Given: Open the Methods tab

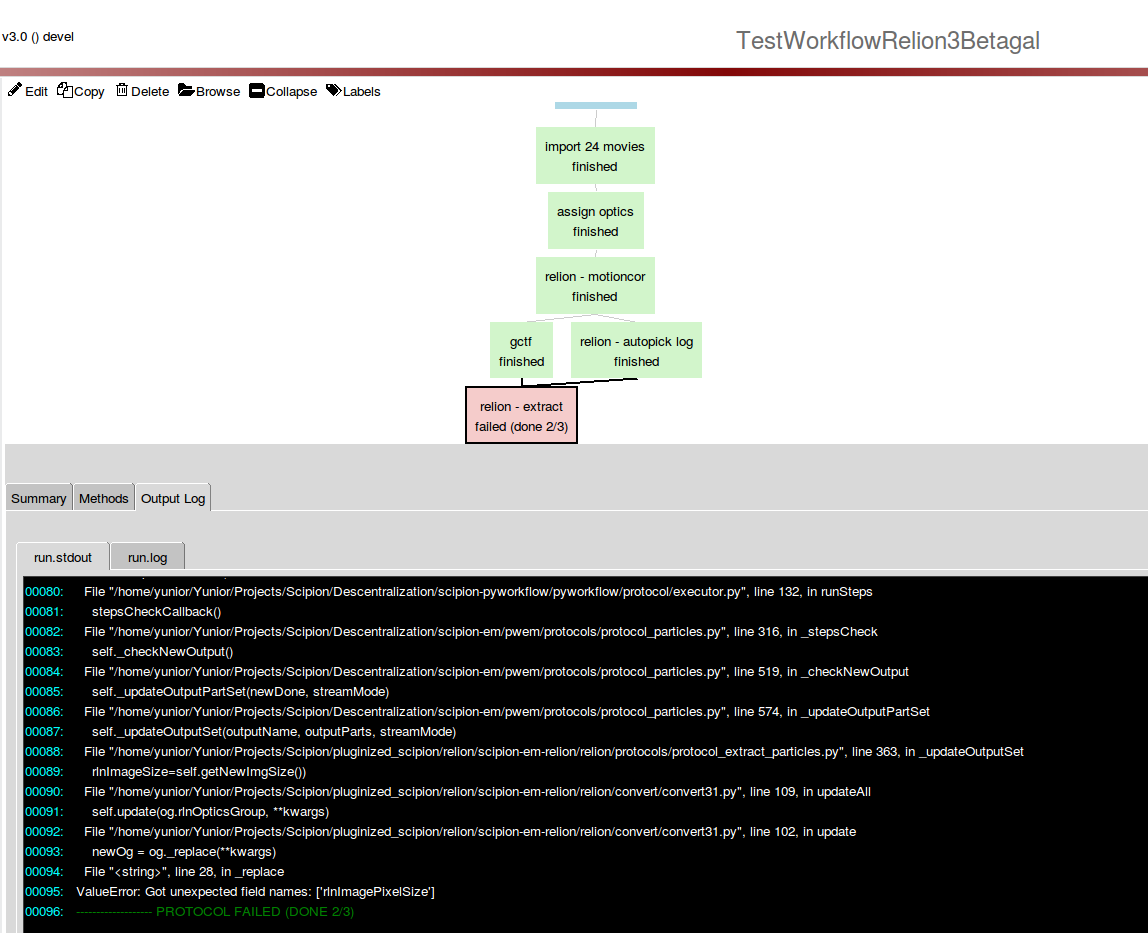Looking at the screenshot, I should pos(103,497).
